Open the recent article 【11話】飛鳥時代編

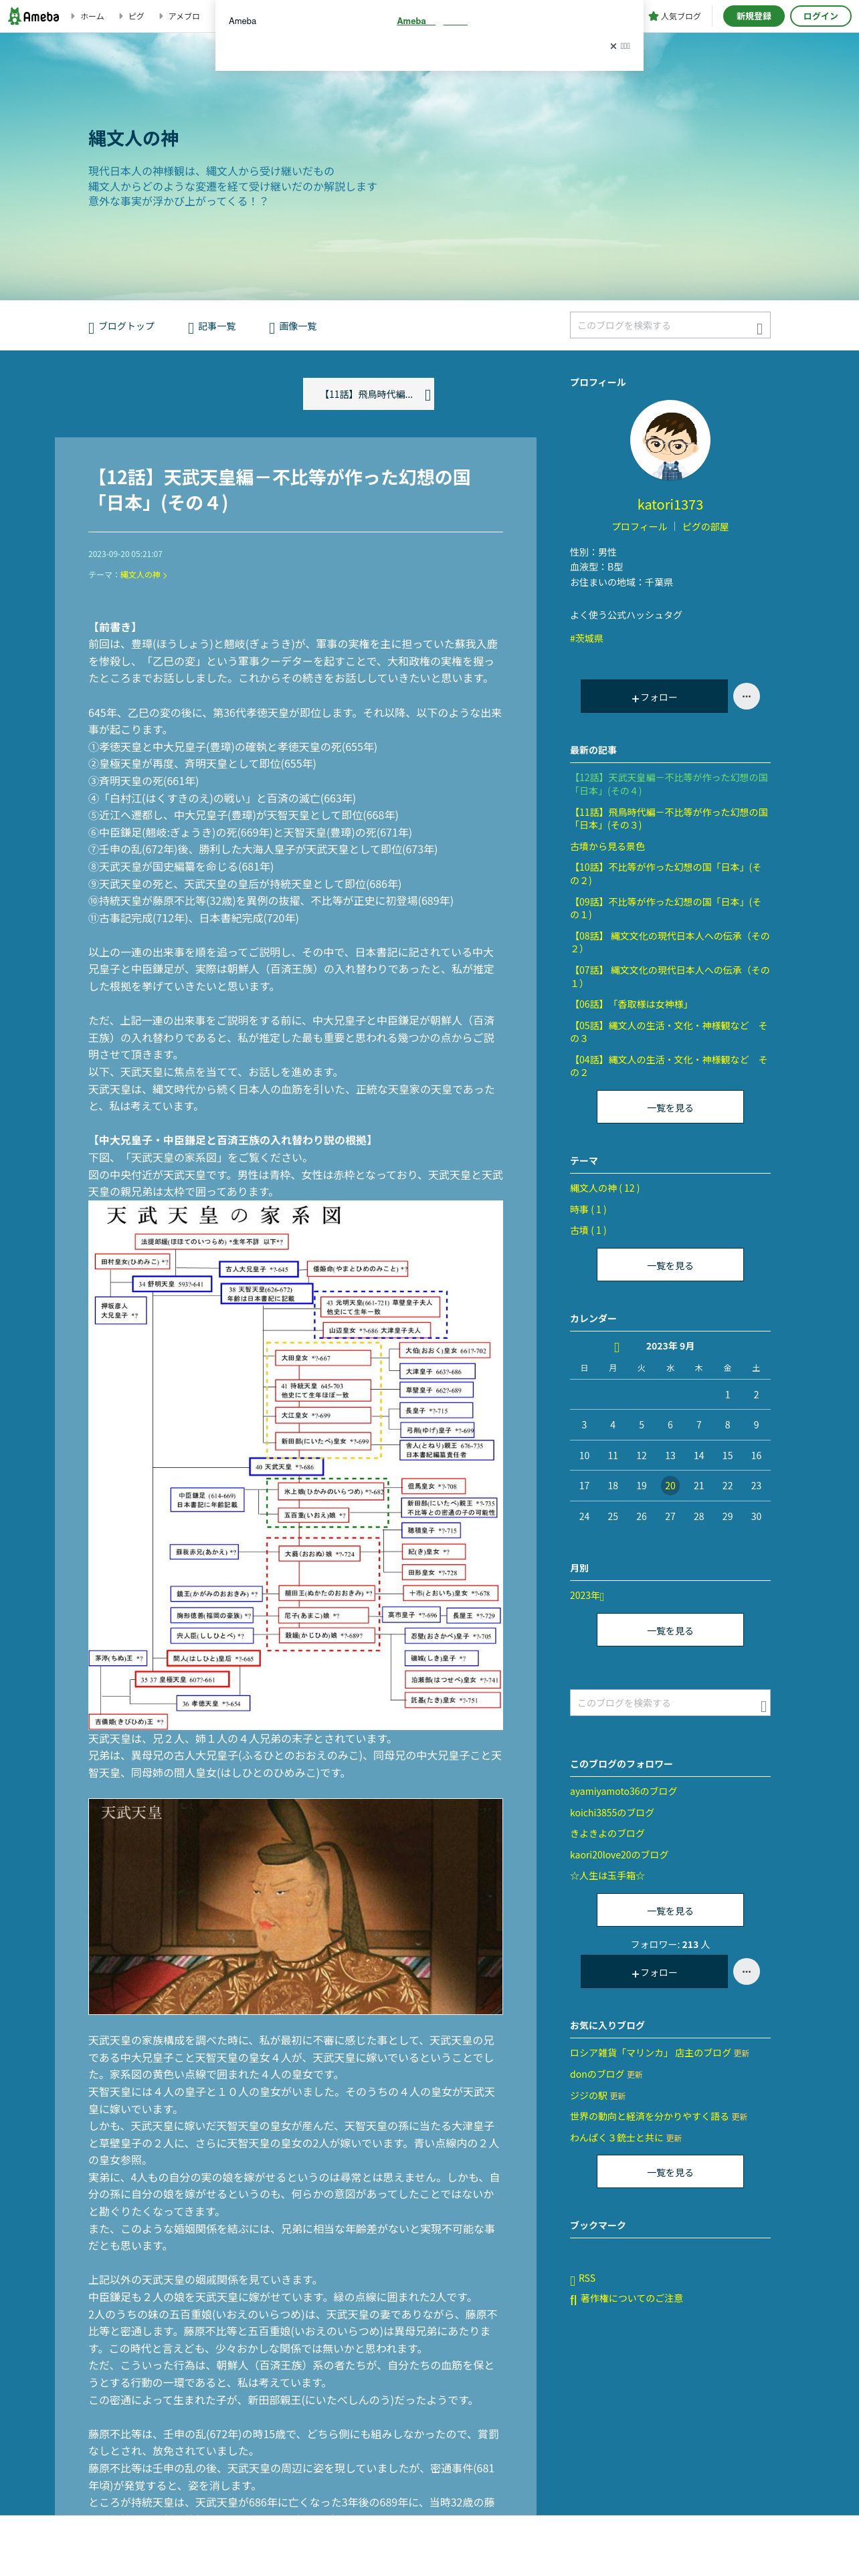pos(669,818)
